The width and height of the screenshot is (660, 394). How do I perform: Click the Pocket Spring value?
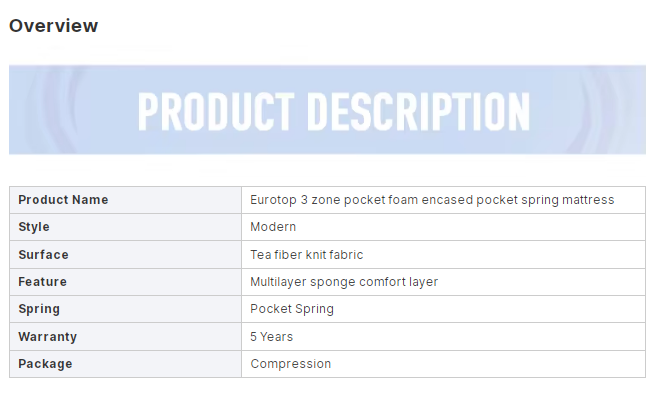click(x=292, y=309)
